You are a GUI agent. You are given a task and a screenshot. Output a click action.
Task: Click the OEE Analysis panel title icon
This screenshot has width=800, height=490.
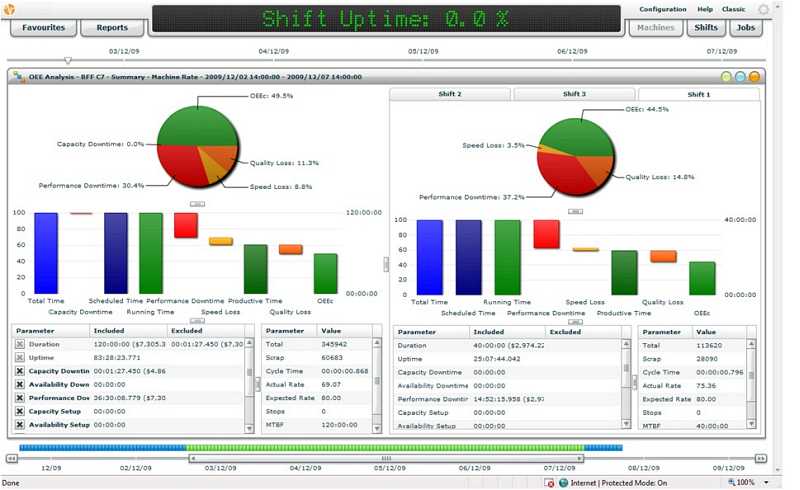tap(19, 77)
